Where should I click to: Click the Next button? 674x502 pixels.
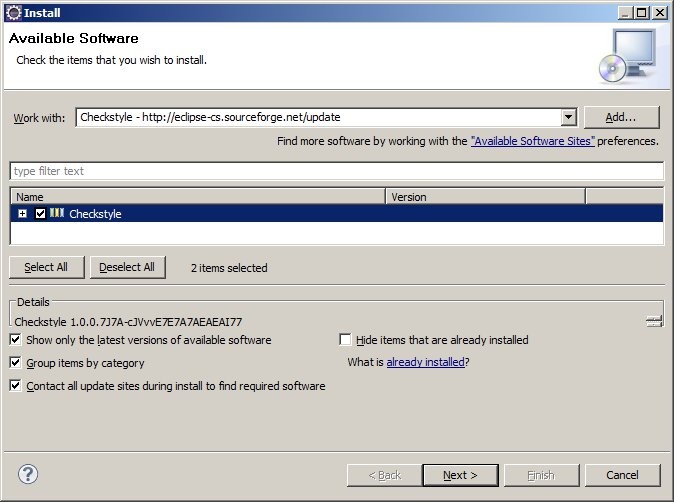click(460, 474)
